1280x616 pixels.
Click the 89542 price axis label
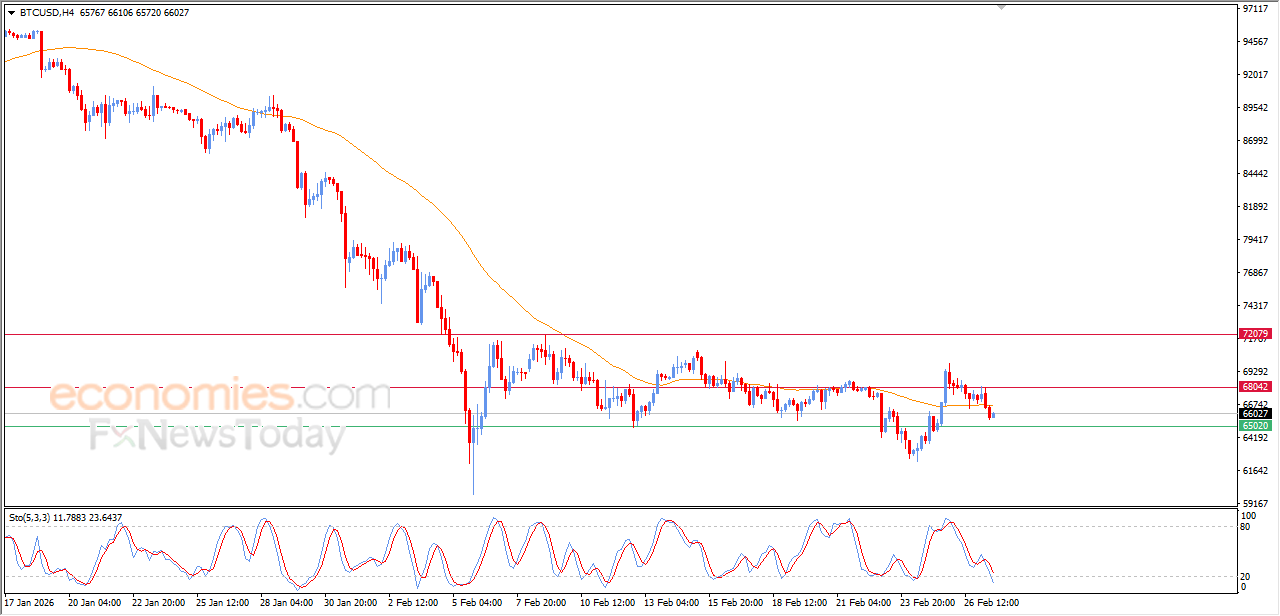coord(1256,108)
